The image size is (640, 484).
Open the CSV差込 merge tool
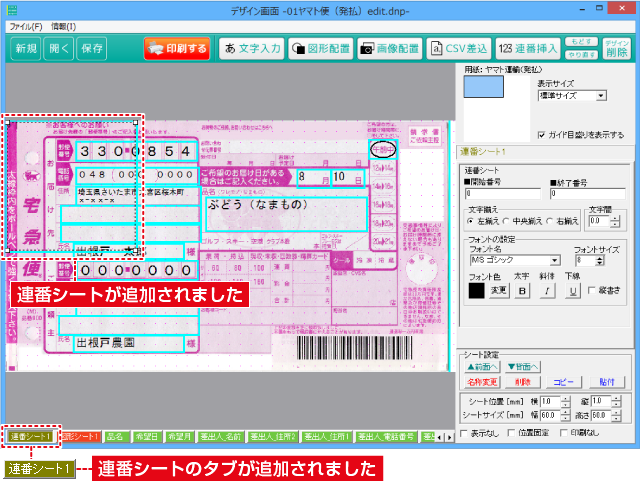(x=459, y=49)
